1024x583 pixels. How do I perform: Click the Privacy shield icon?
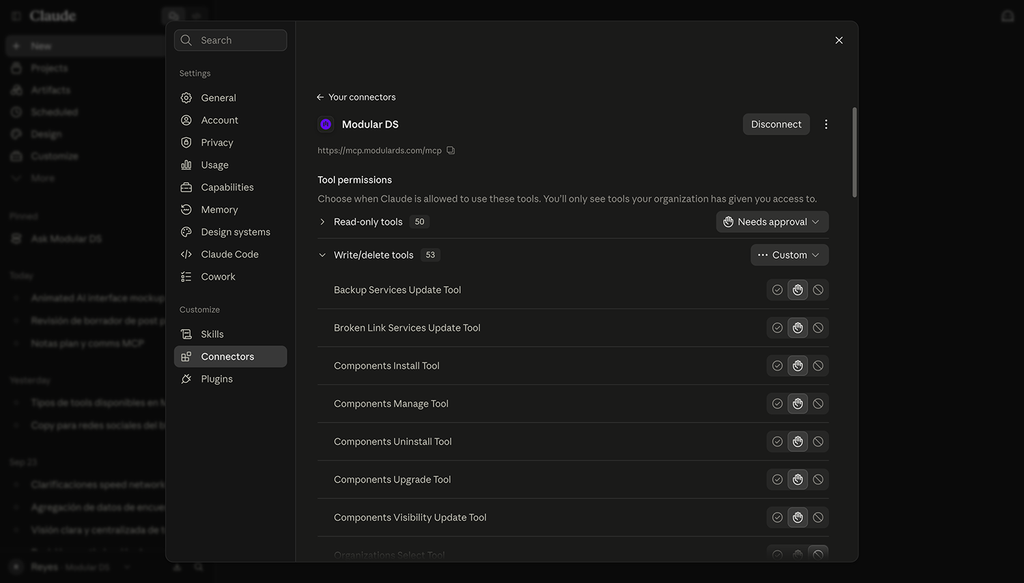(186, 142)
